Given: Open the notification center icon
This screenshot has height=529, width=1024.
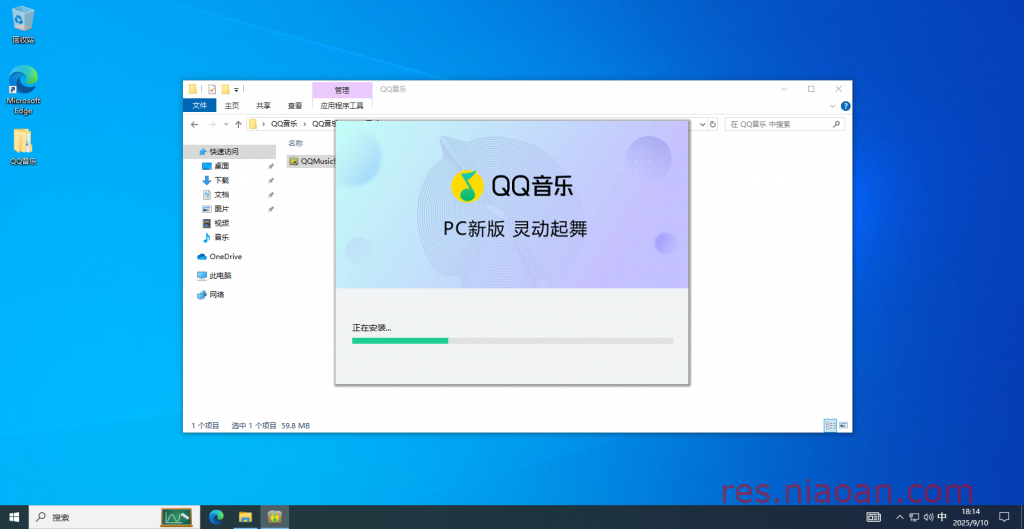Looking at the screenshot, I should (x=1004, y=517).
